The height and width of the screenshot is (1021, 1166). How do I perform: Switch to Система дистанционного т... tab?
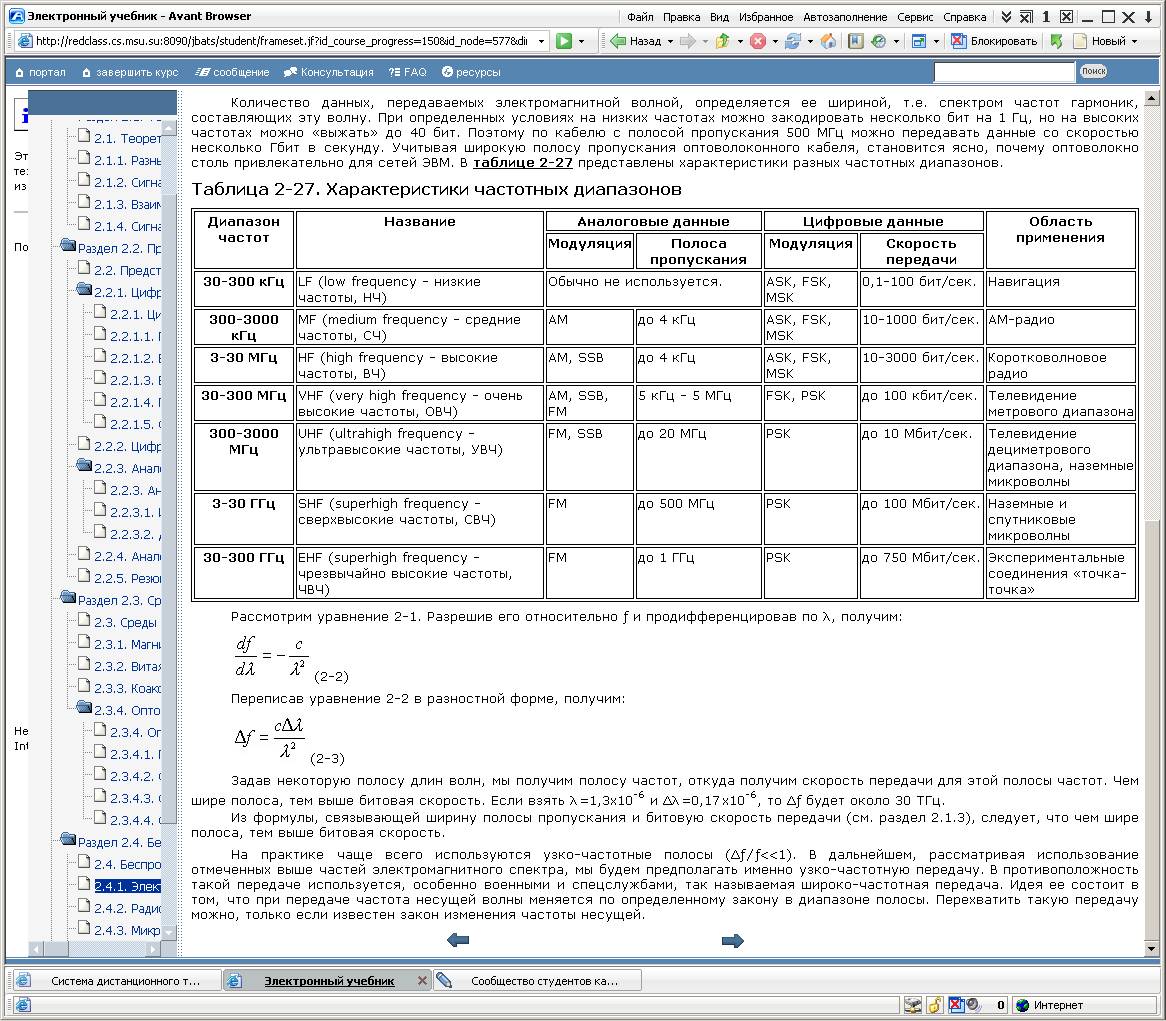coord(115,981)
